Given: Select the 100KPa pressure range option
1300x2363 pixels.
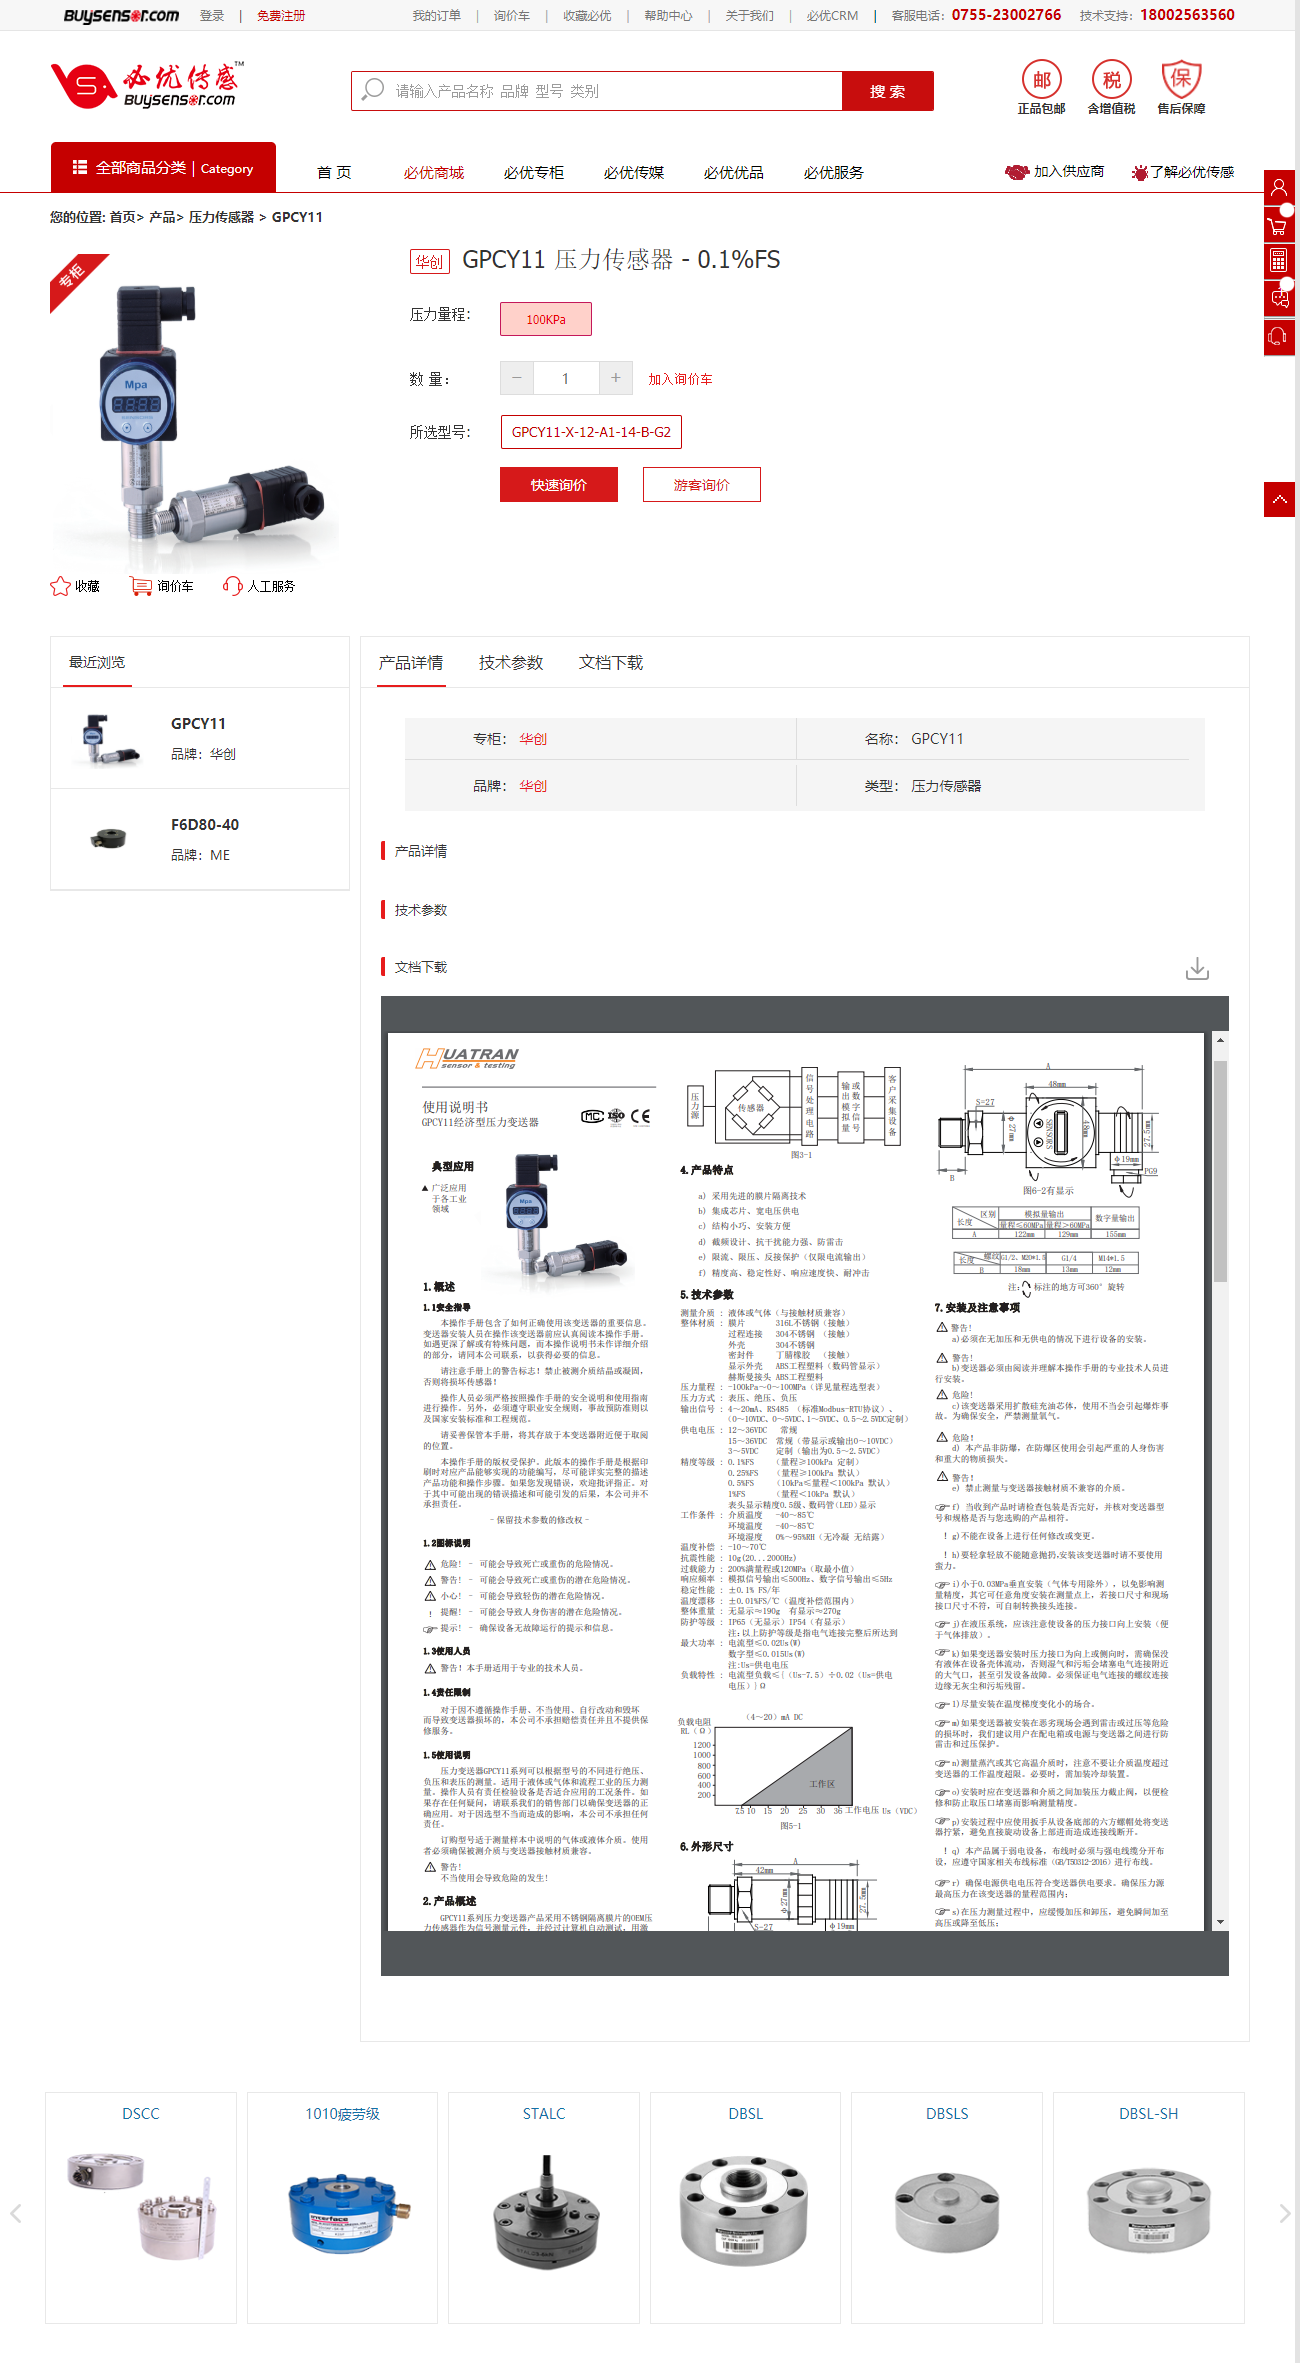Looking at the screenshot, I should tap(546, 319).
